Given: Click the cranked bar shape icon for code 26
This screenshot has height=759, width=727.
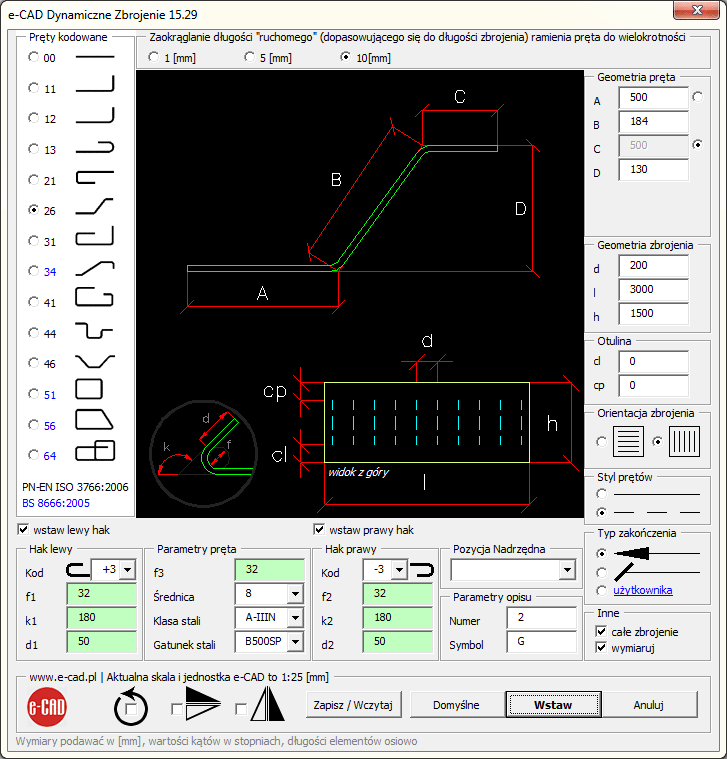Looking at the screenshot, I should point(95,207).
